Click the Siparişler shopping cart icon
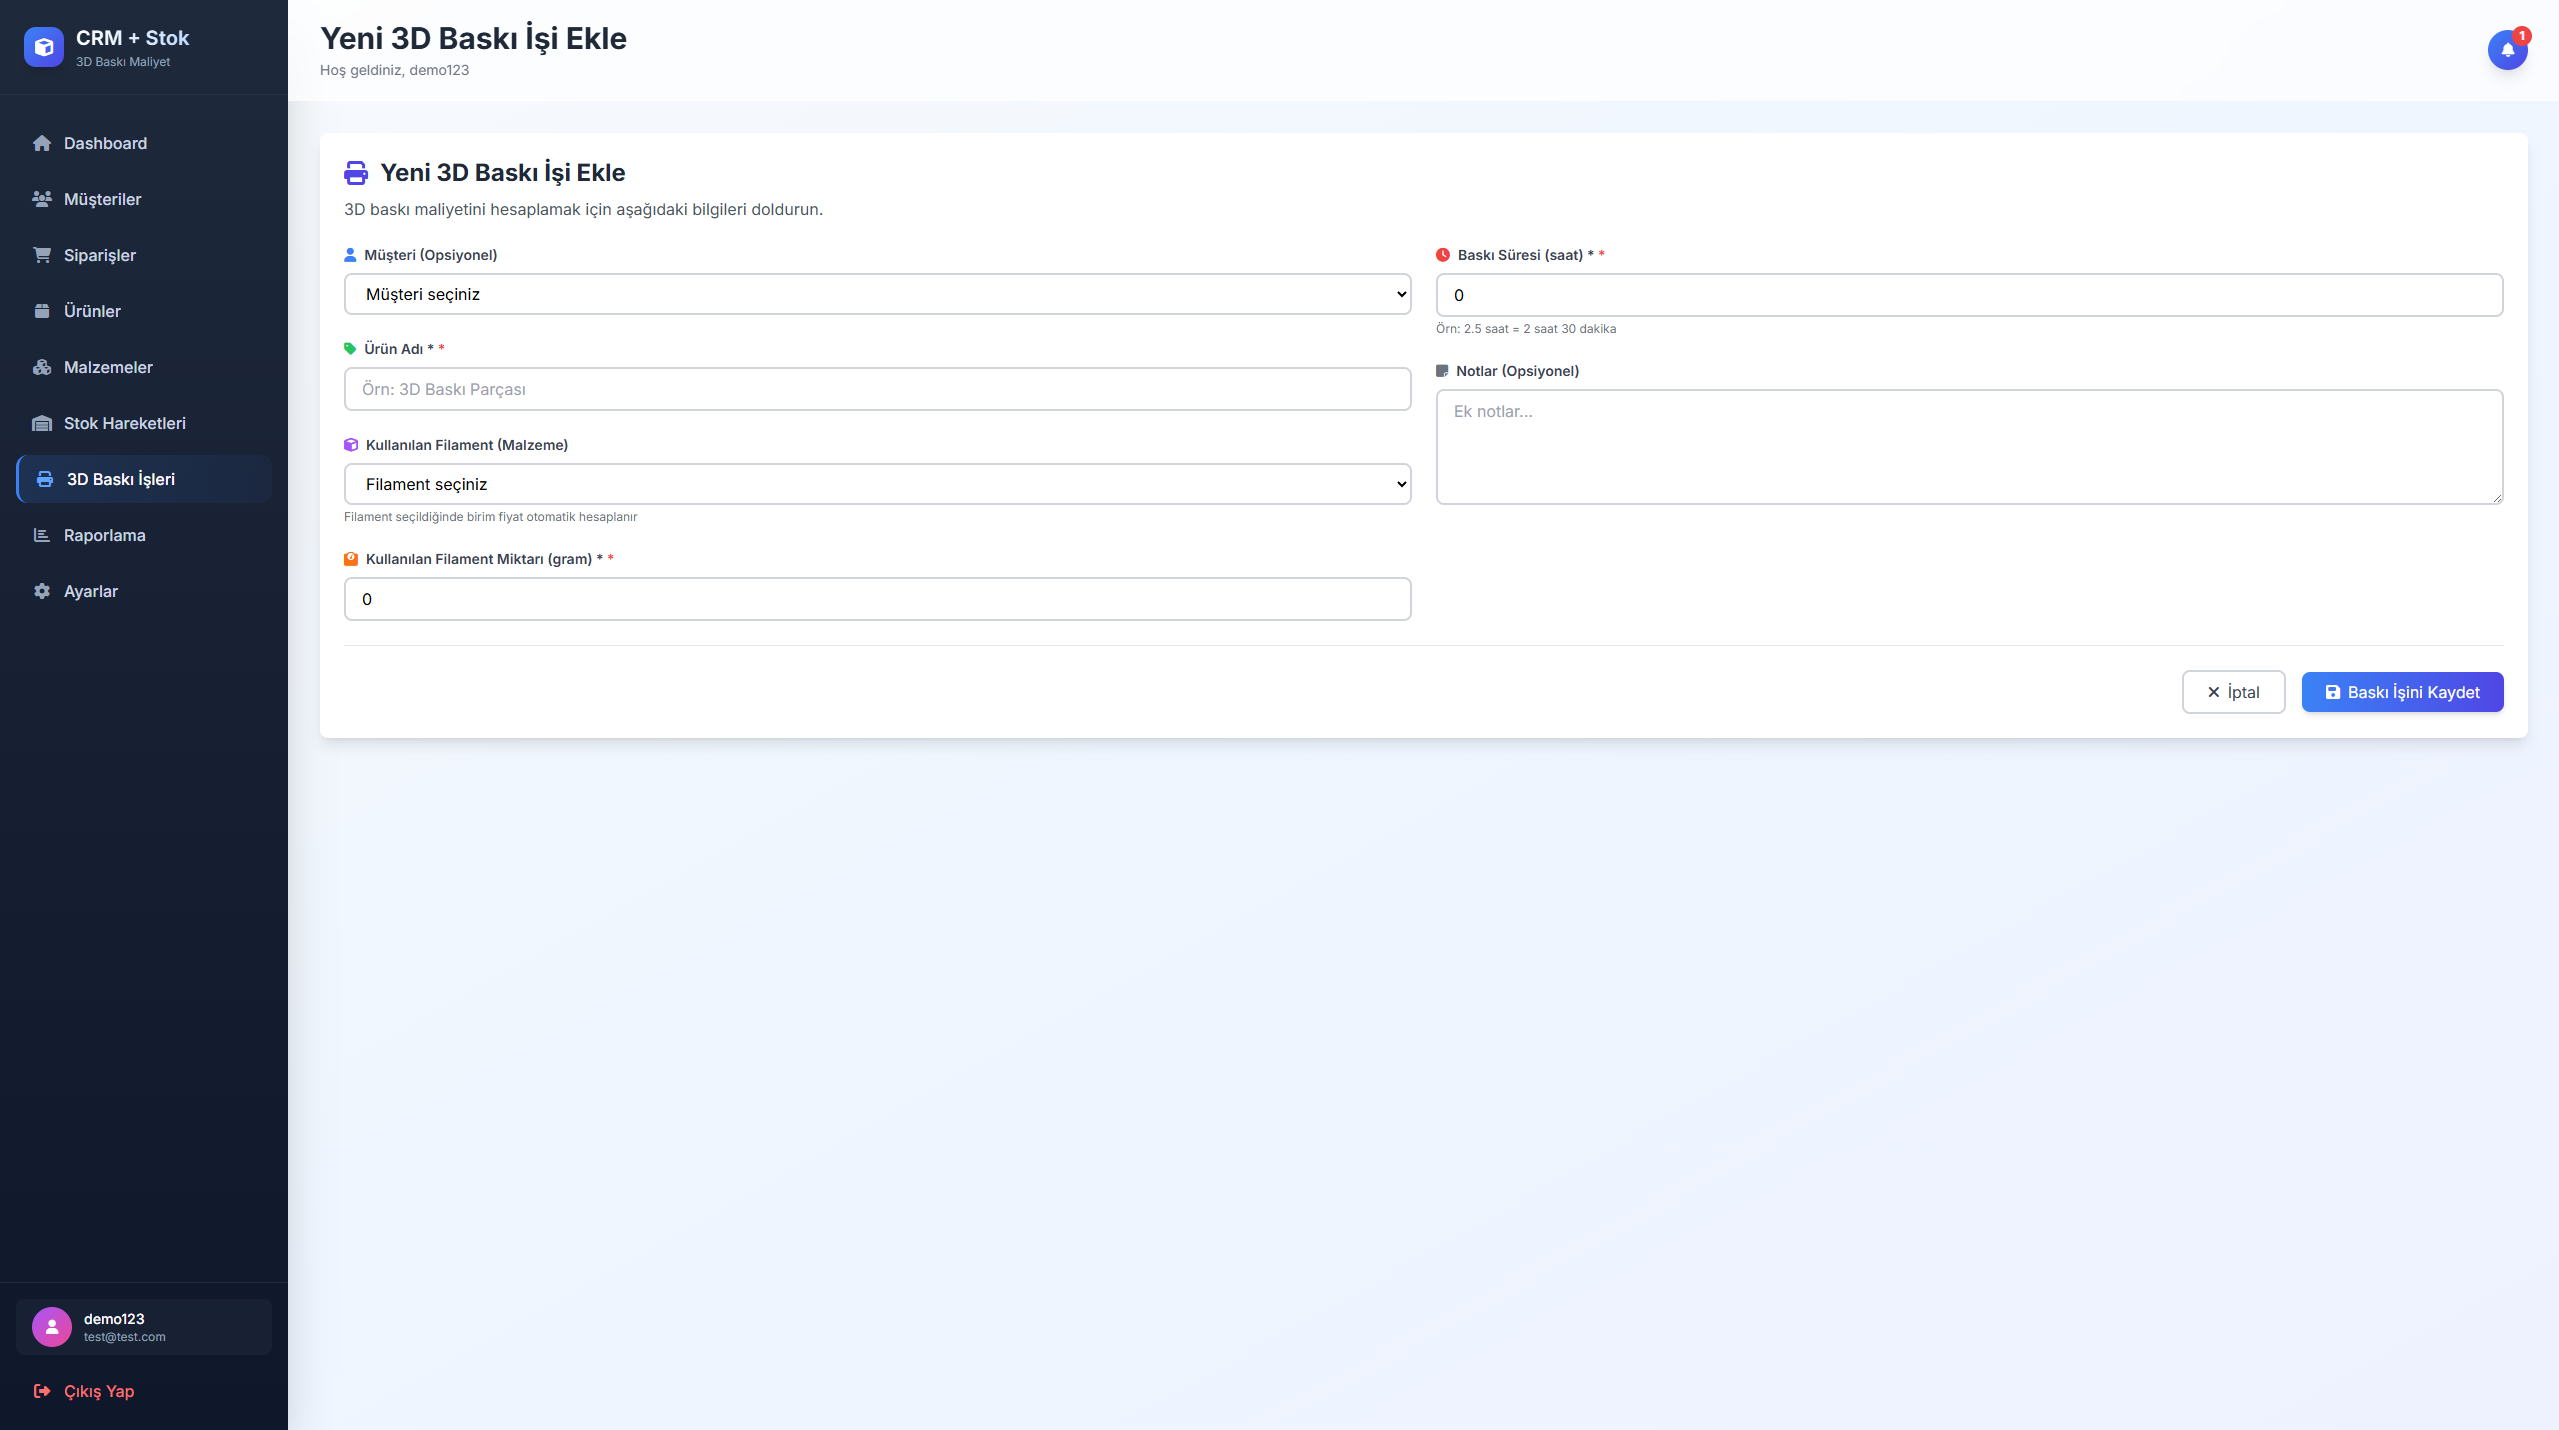The height and width of the screenshot is (1430, 2559). 42,255
